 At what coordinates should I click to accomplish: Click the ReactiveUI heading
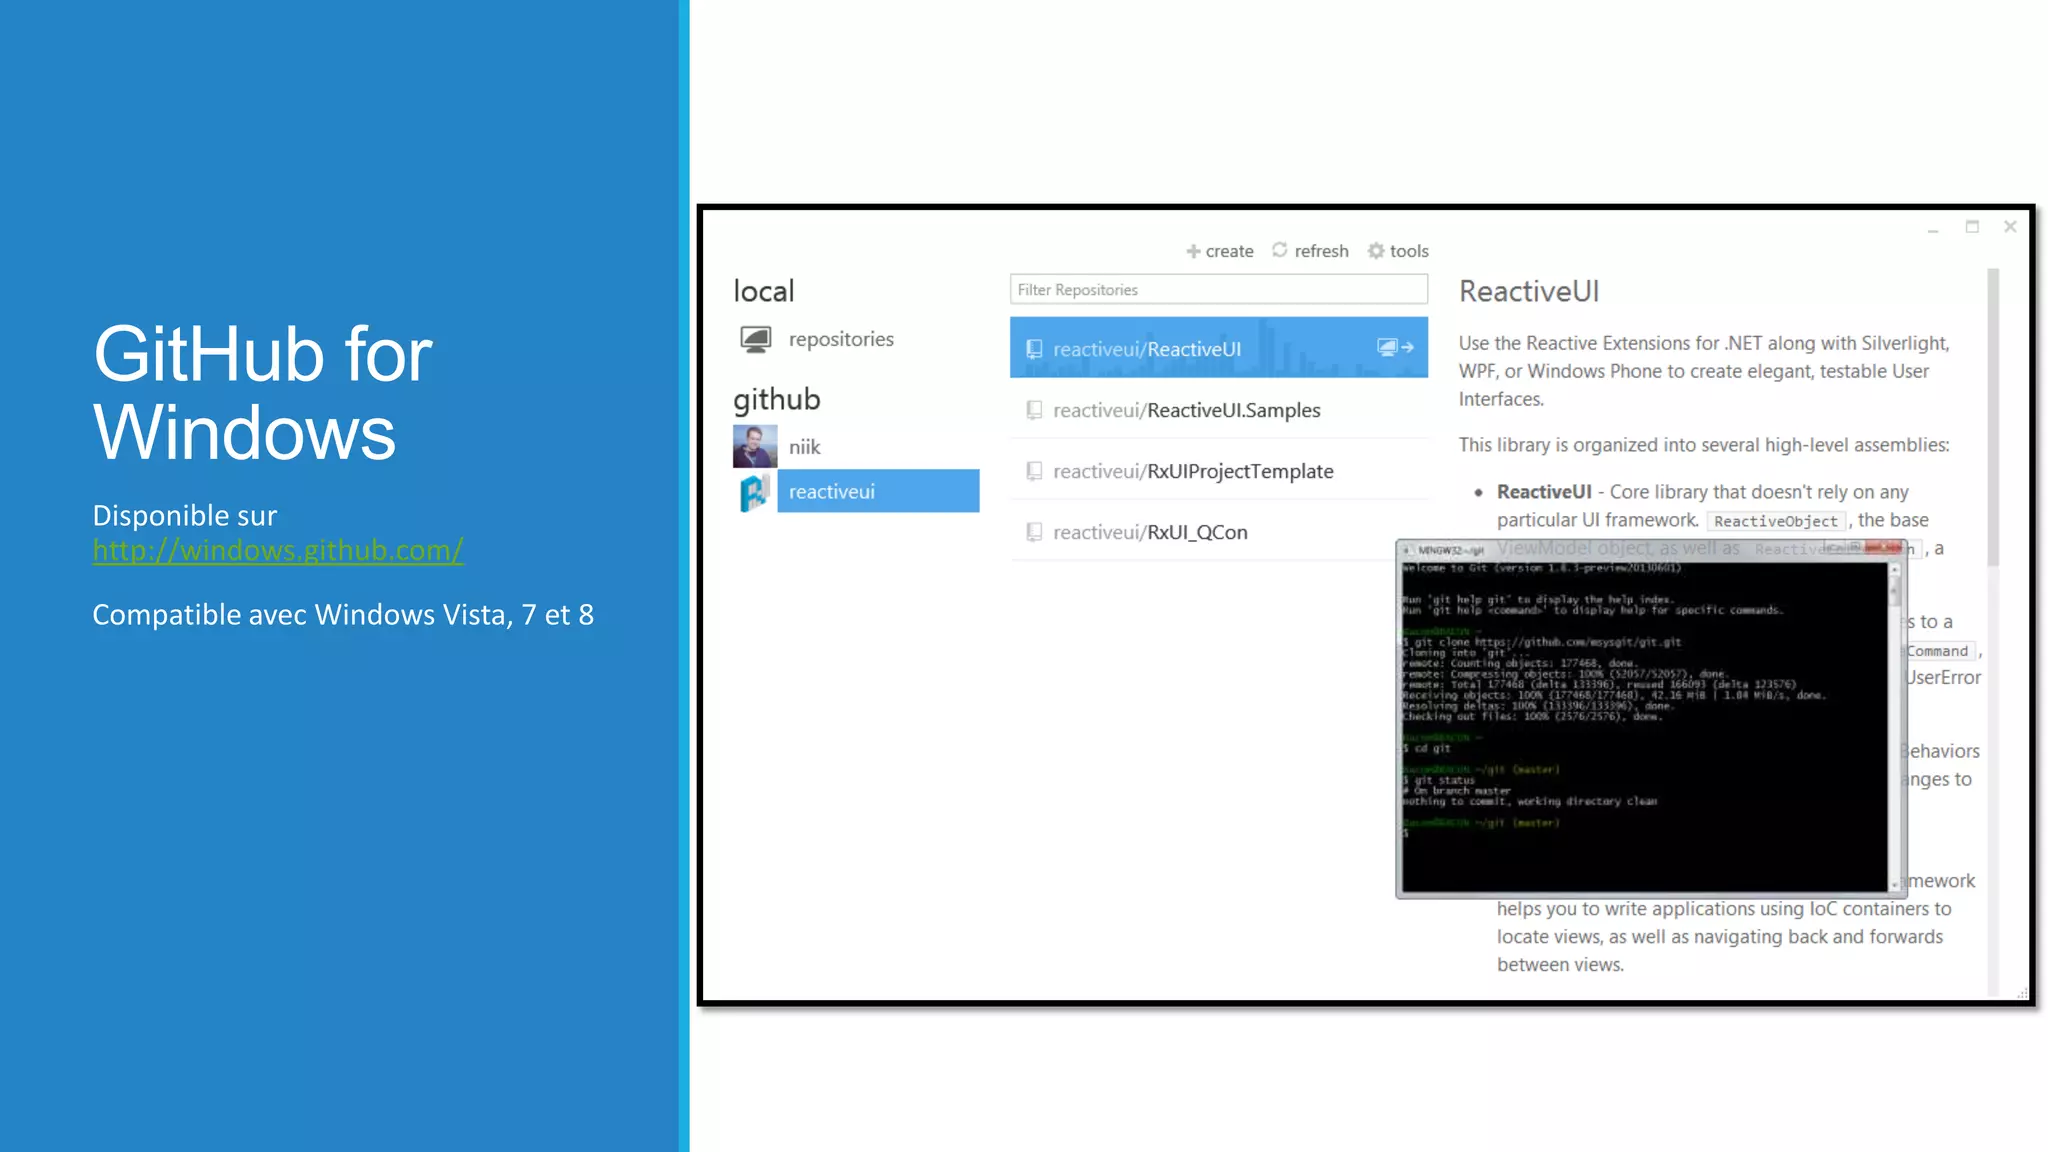click(x=1529, y=291)
